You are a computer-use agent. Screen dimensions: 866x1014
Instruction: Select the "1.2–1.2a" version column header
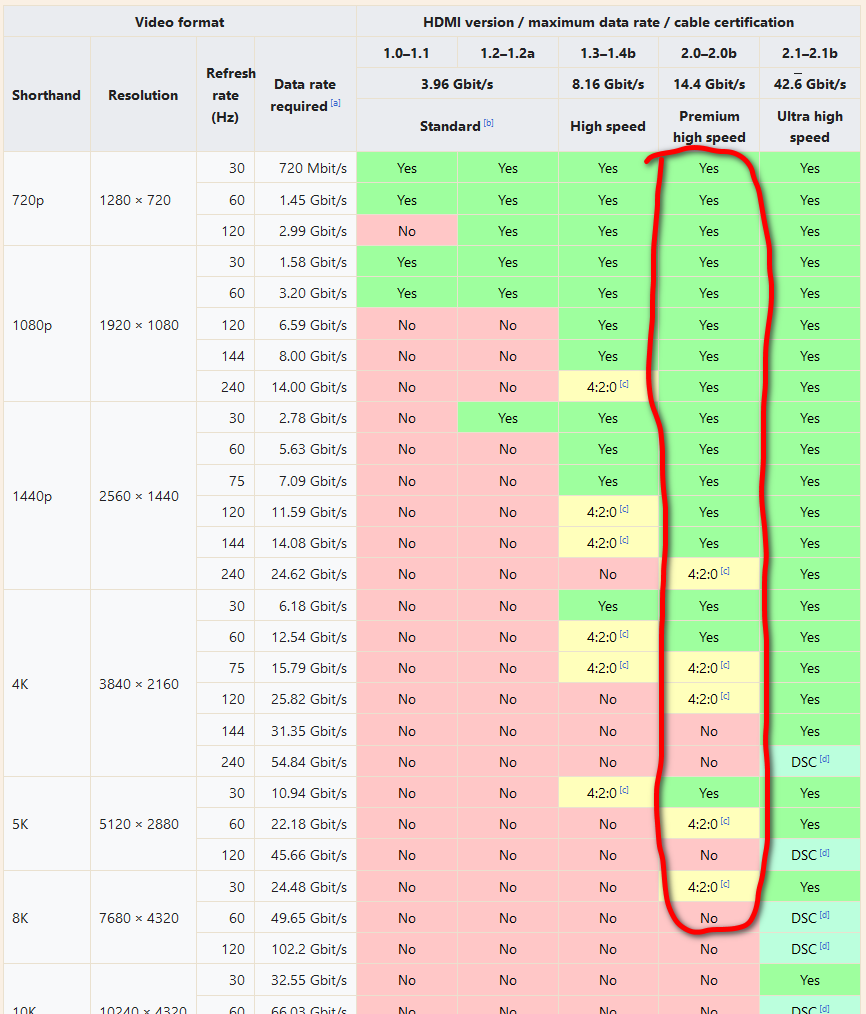click(508, 53)
